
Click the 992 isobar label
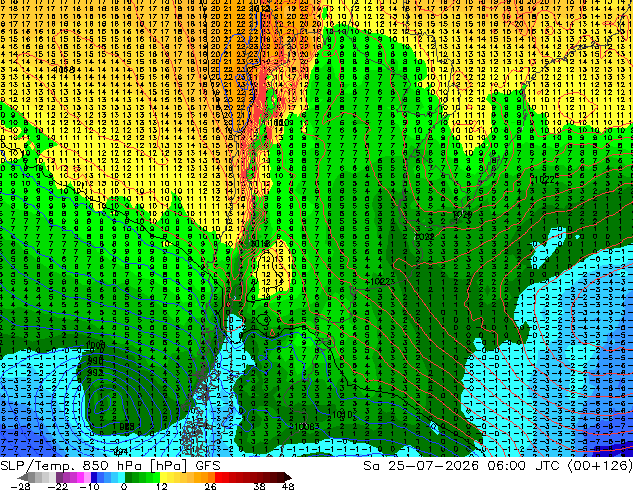(x=95, y=372)
